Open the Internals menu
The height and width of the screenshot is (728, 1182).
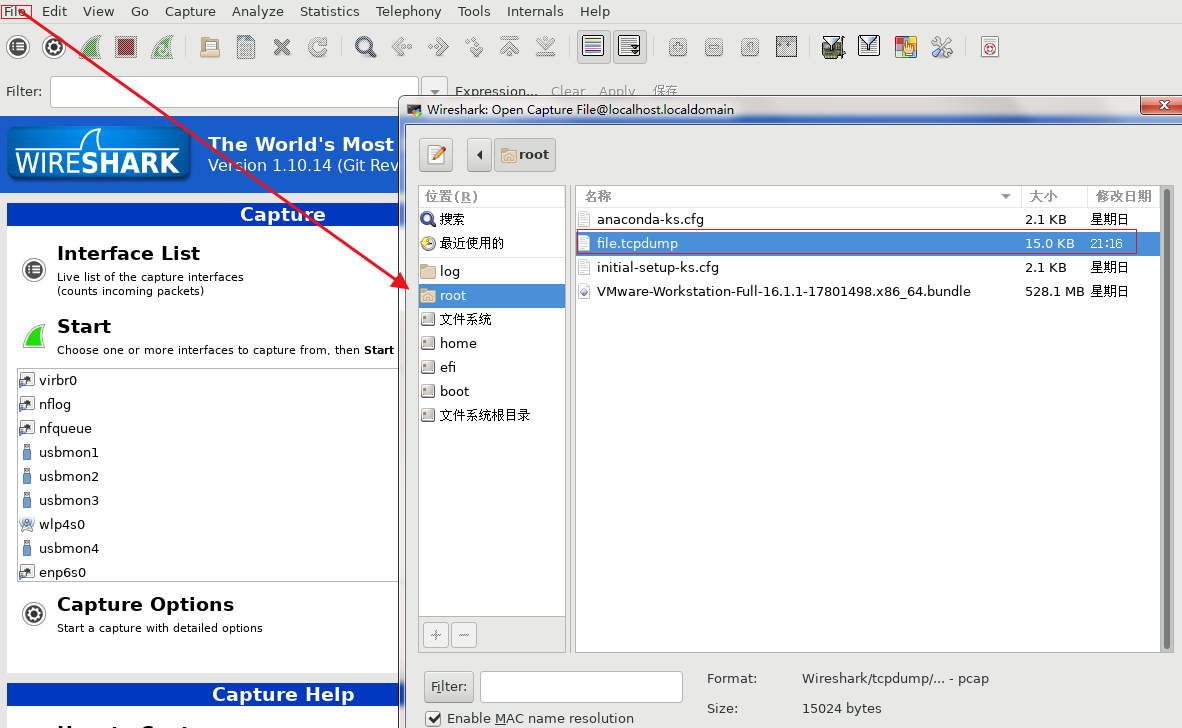(x=535, y=11)
